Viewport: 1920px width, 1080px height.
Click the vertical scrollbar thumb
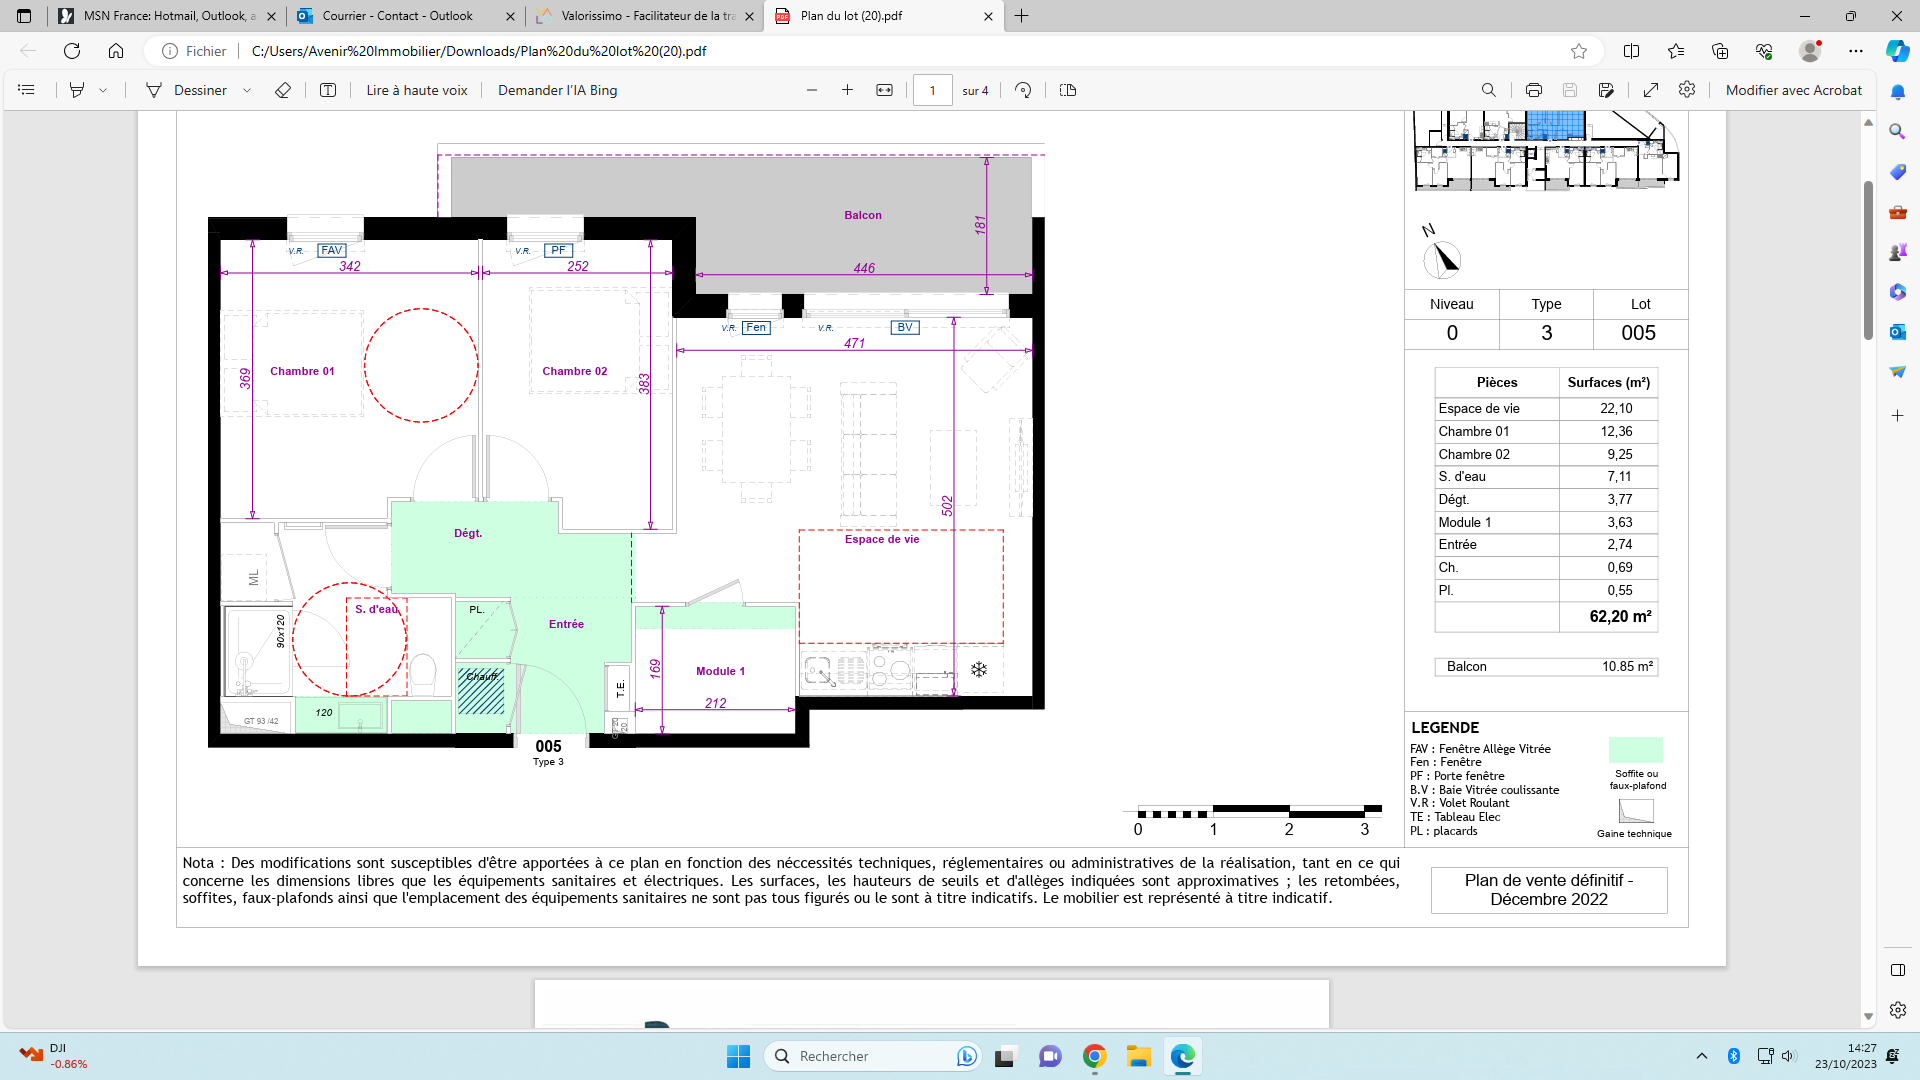coord(1868,260)
